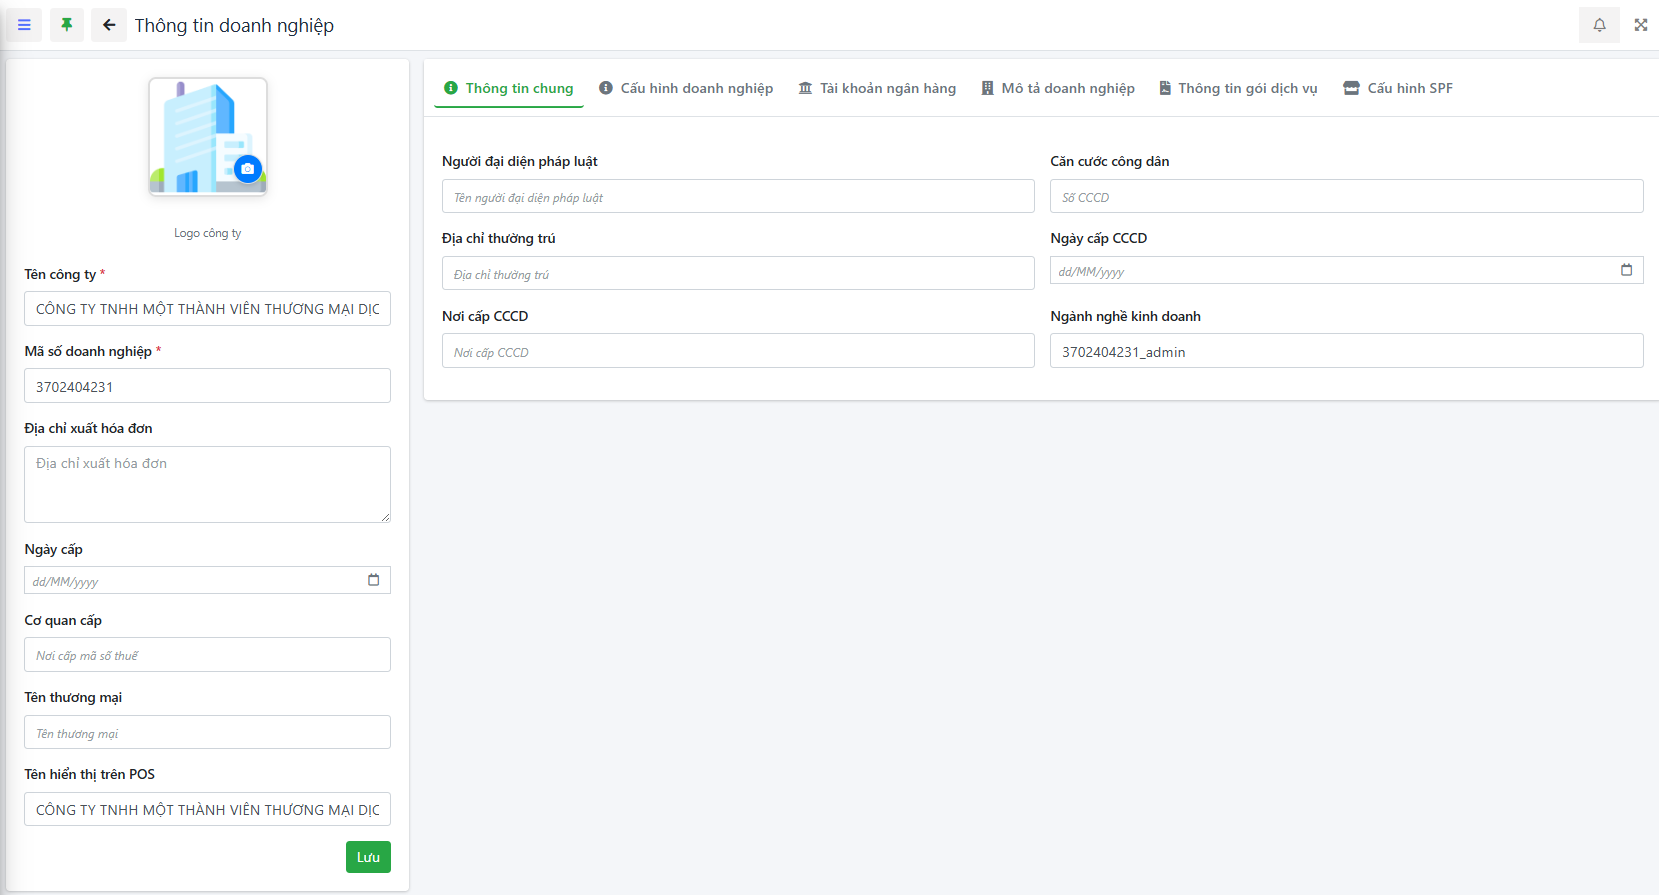This screenshot has height=895, width=1659.
Task: Click camera icon to upload company logo
Action: click(248, 169)
